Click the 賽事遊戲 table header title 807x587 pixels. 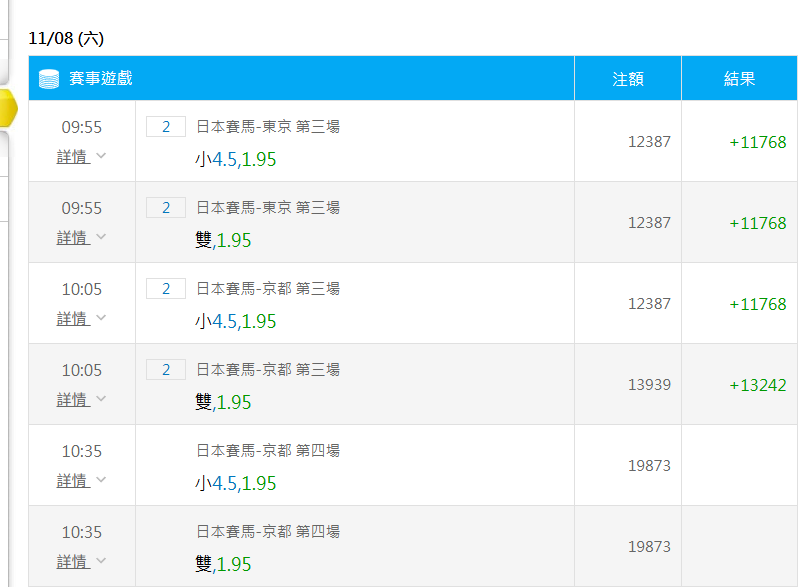100,78
